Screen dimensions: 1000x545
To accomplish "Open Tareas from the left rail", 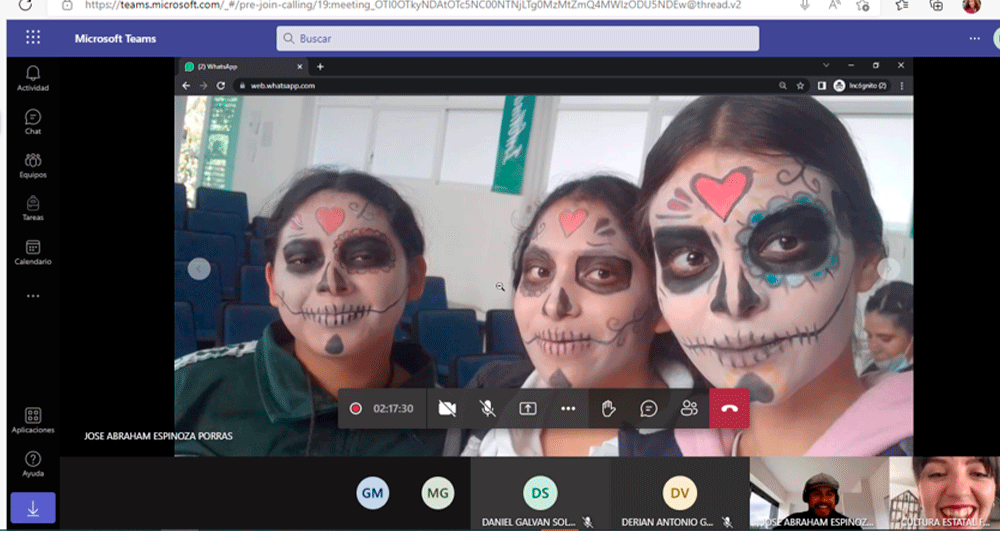I will coord(32,207).
